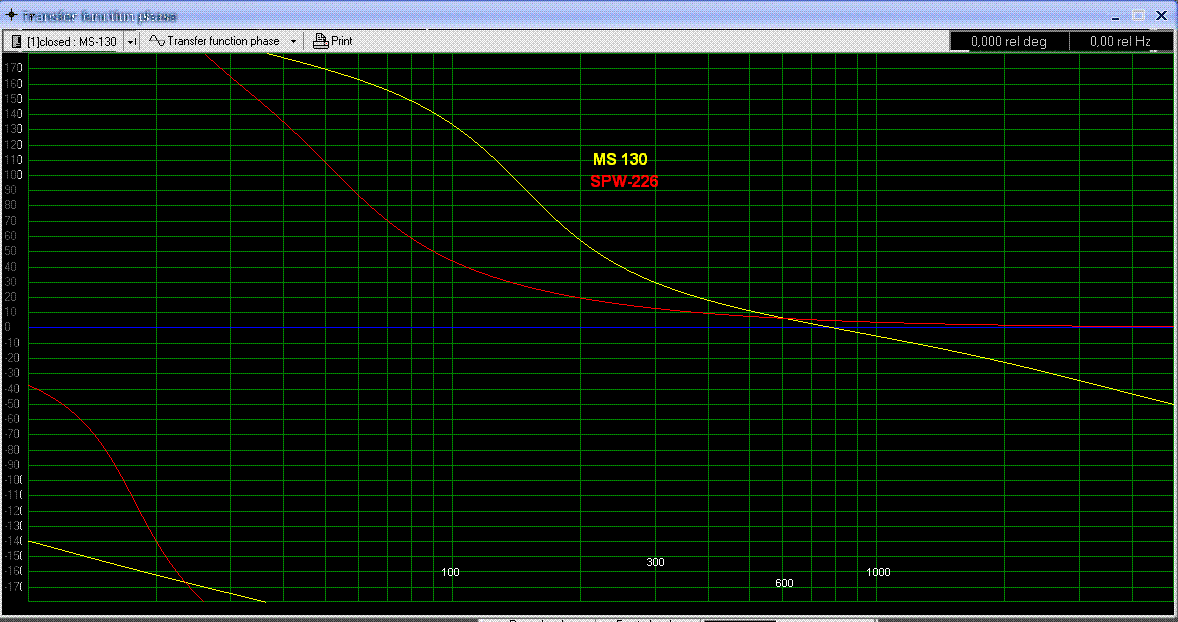
Task: Click the 100 frequency axis label
Action: 450,572
